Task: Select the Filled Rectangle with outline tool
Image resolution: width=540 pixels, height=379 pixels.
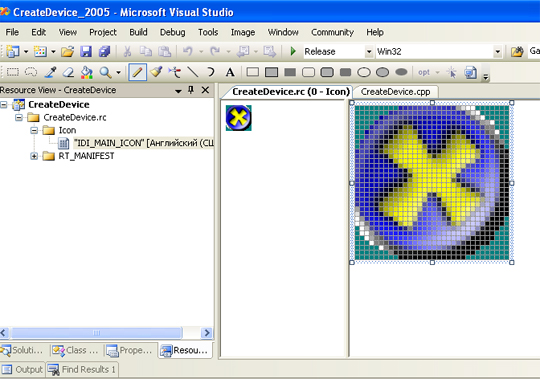Action: (271, 72)
